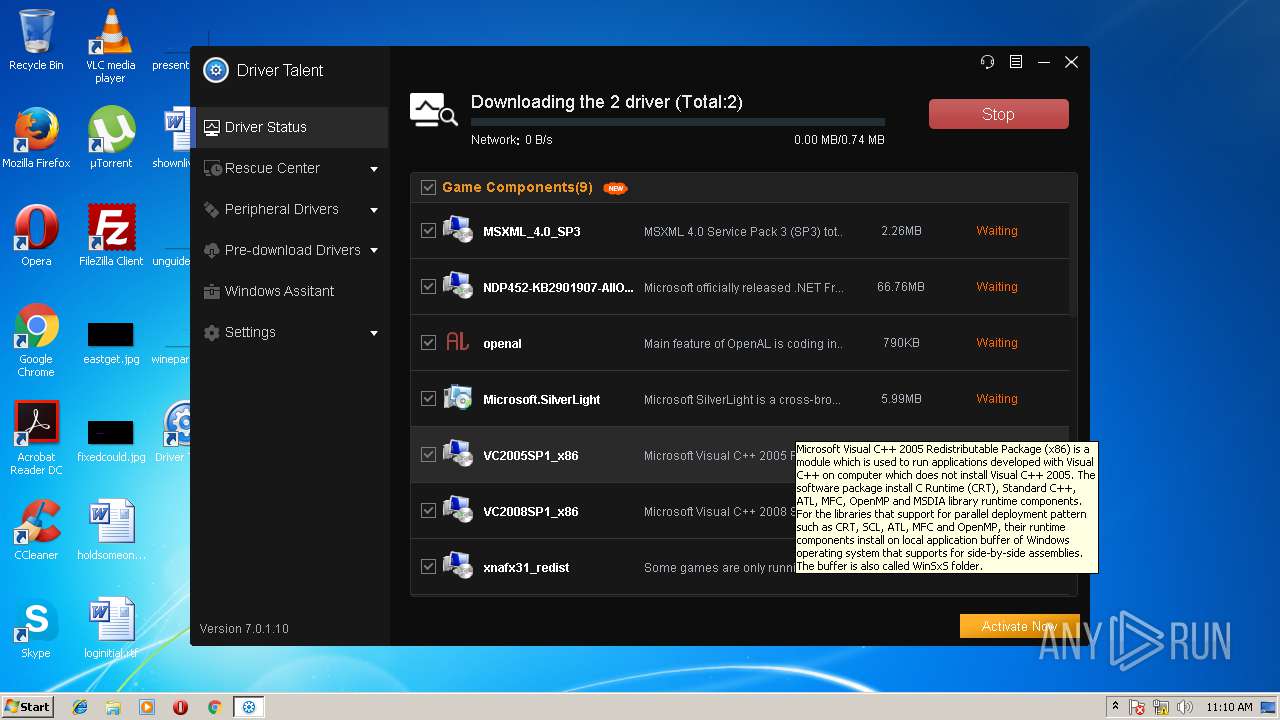Screen dimensions: 1280x720
Task: Click Driver Talent taskbar button
Action: [249, 707]
